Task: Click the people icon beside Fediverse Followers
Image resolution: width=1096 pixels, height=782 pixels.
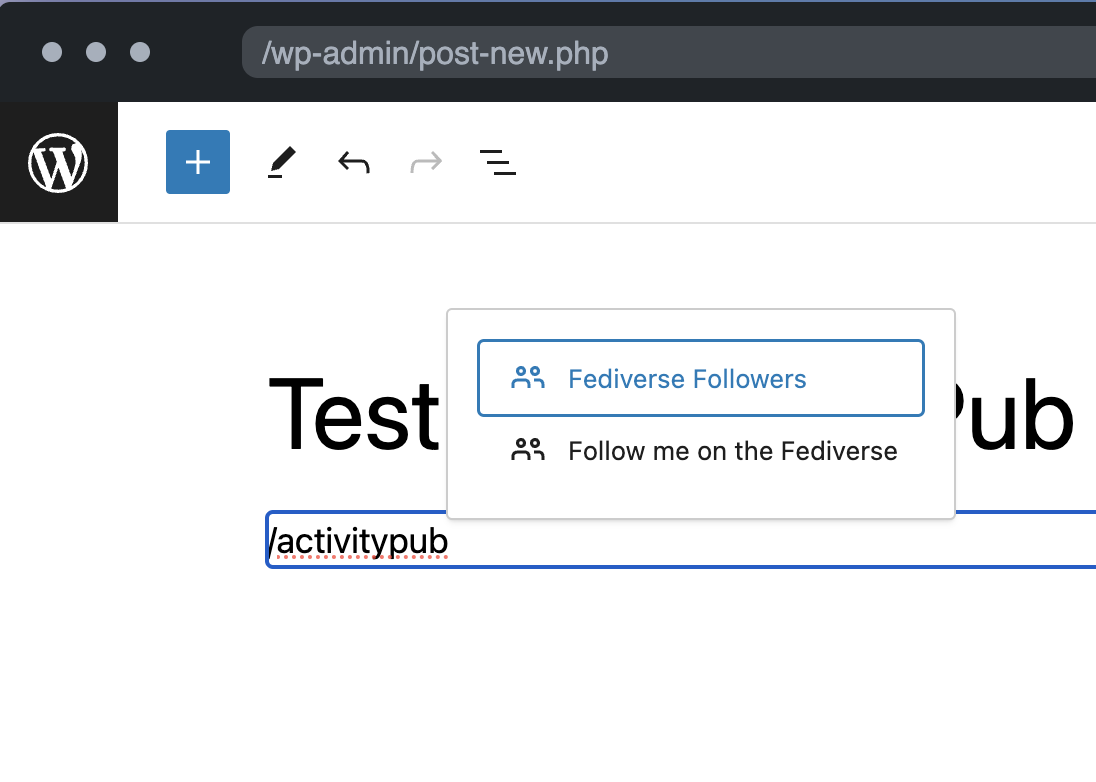Action: pos(528,378)
